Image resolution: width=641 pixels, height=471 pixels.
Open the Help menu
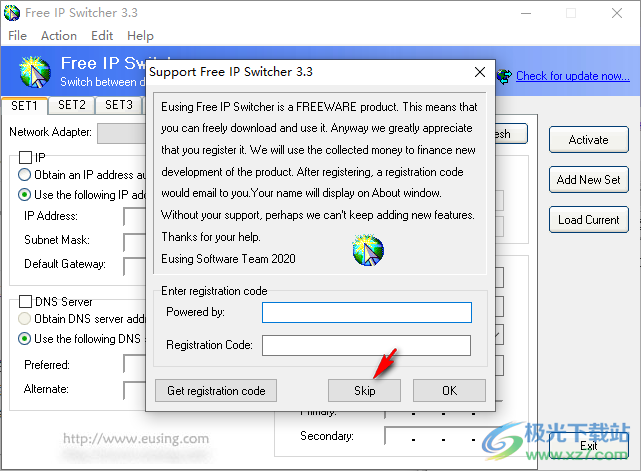pos(140,36)
